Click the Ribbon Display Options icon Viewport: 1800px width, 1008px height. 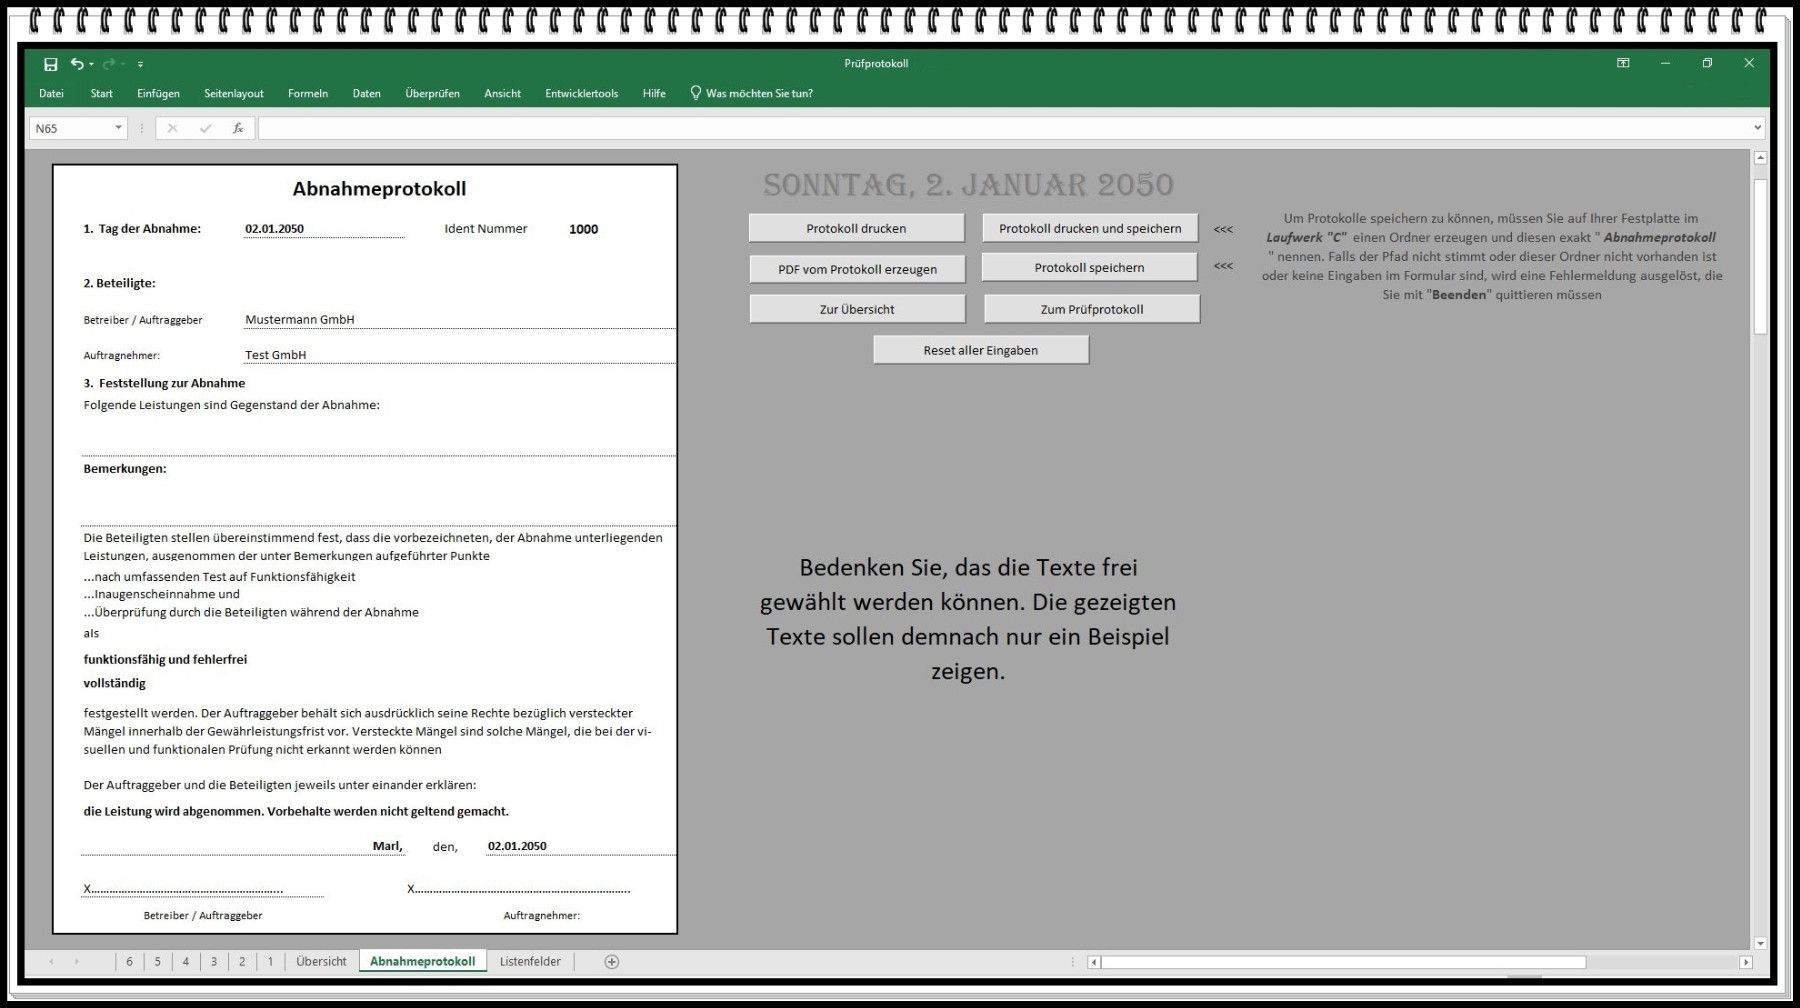coord(1623,63)
